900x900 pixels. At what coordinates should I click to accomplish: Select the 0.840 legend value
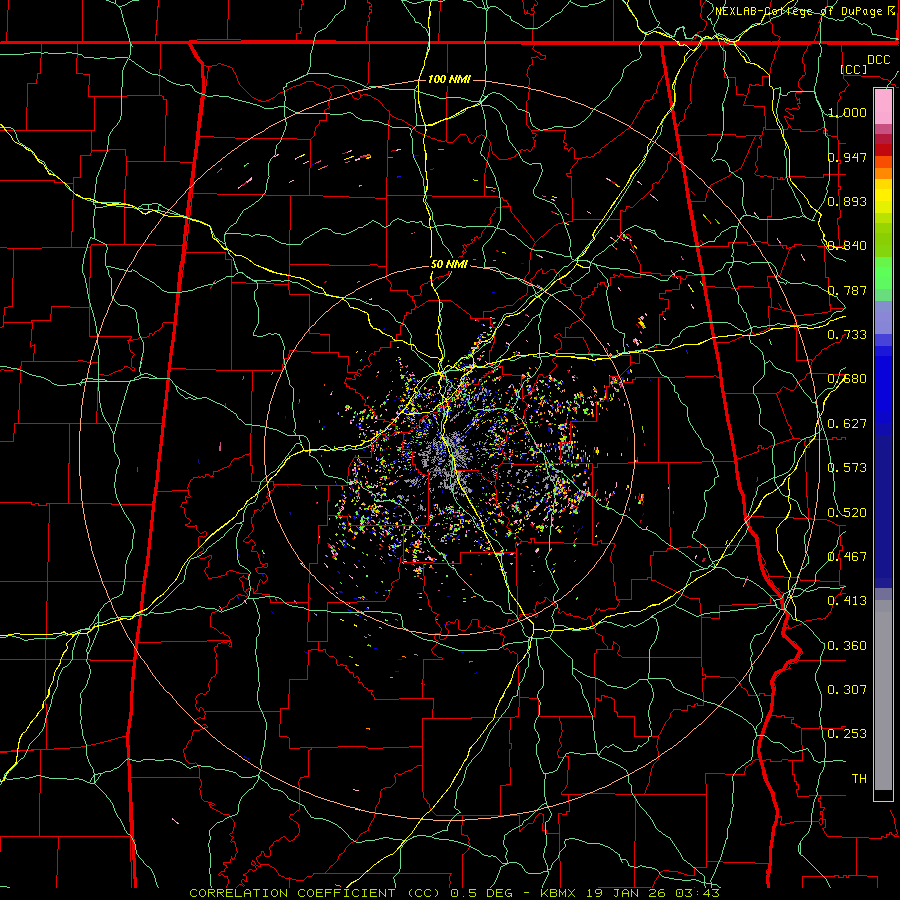(x=847, y=246)
